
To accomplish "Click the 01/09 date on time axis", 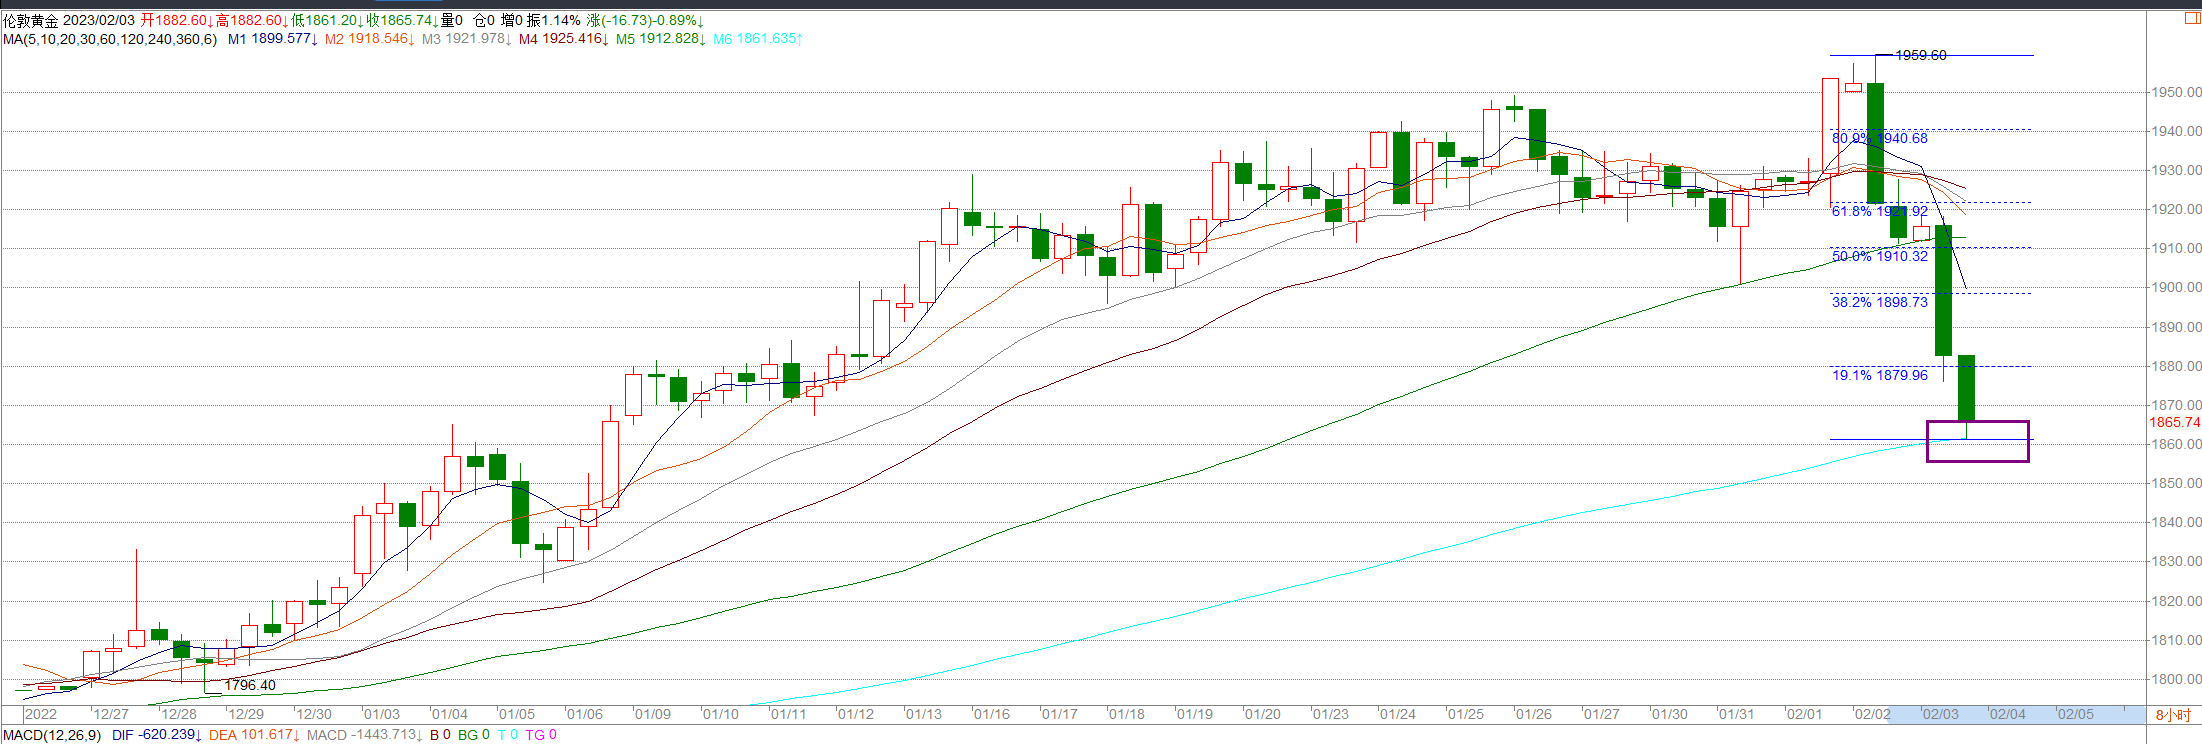I will (653, 714).
